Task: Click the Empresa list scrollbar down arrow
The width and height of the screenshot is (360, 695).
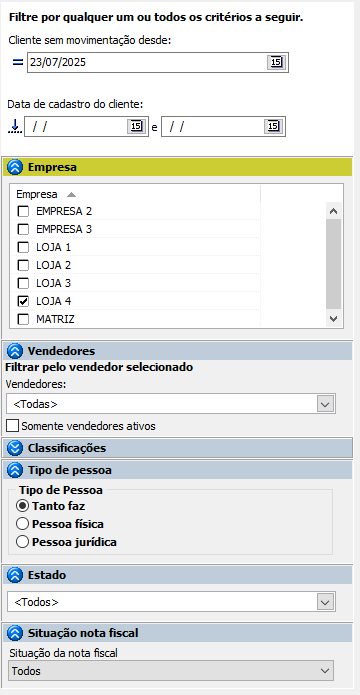Action: pos(334,318)
